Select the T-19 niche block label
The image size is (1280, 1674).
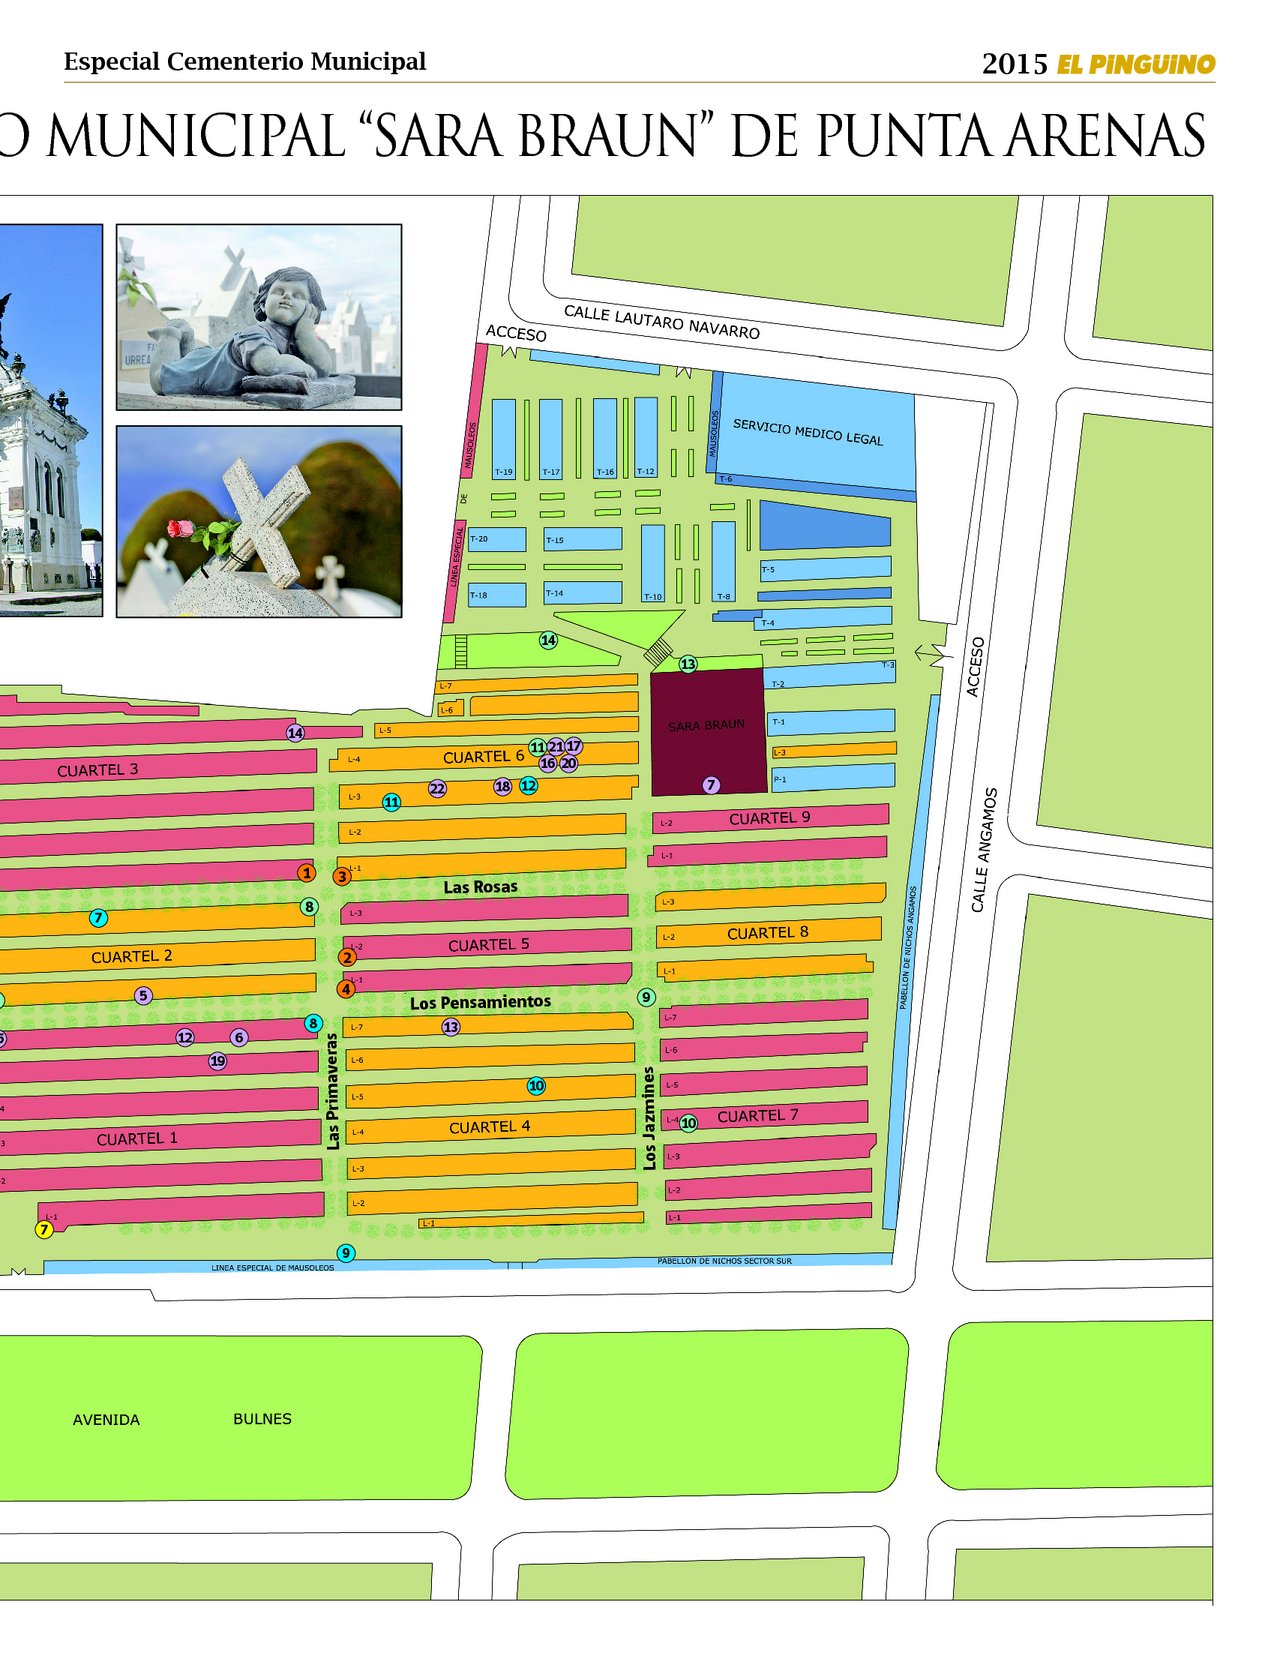click(503, 472)
